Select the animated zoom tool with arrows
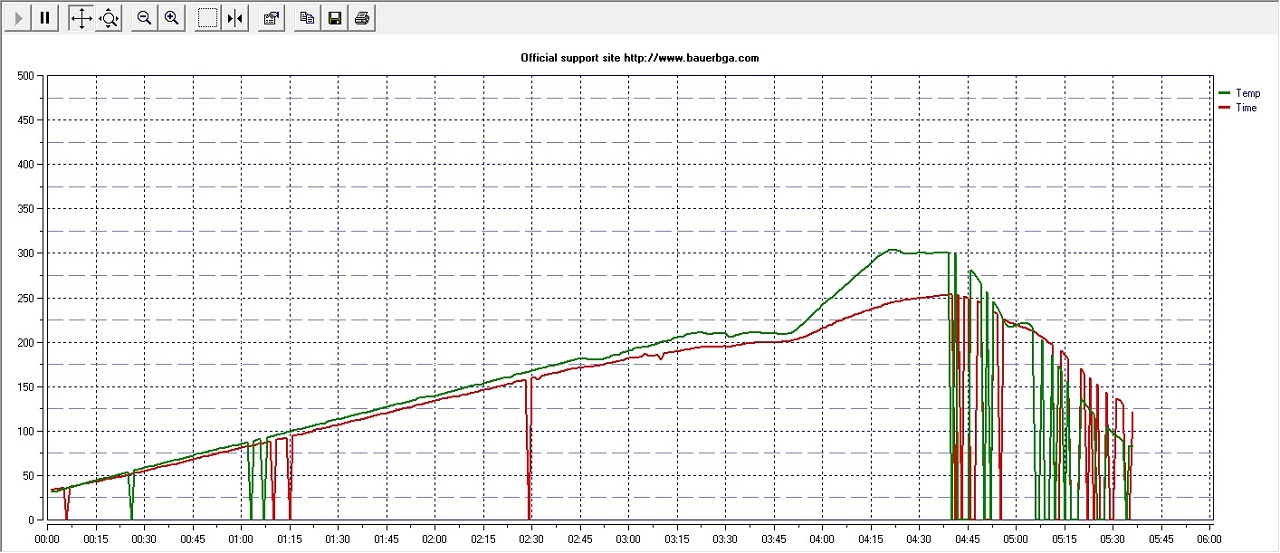 tap(108, 18)
